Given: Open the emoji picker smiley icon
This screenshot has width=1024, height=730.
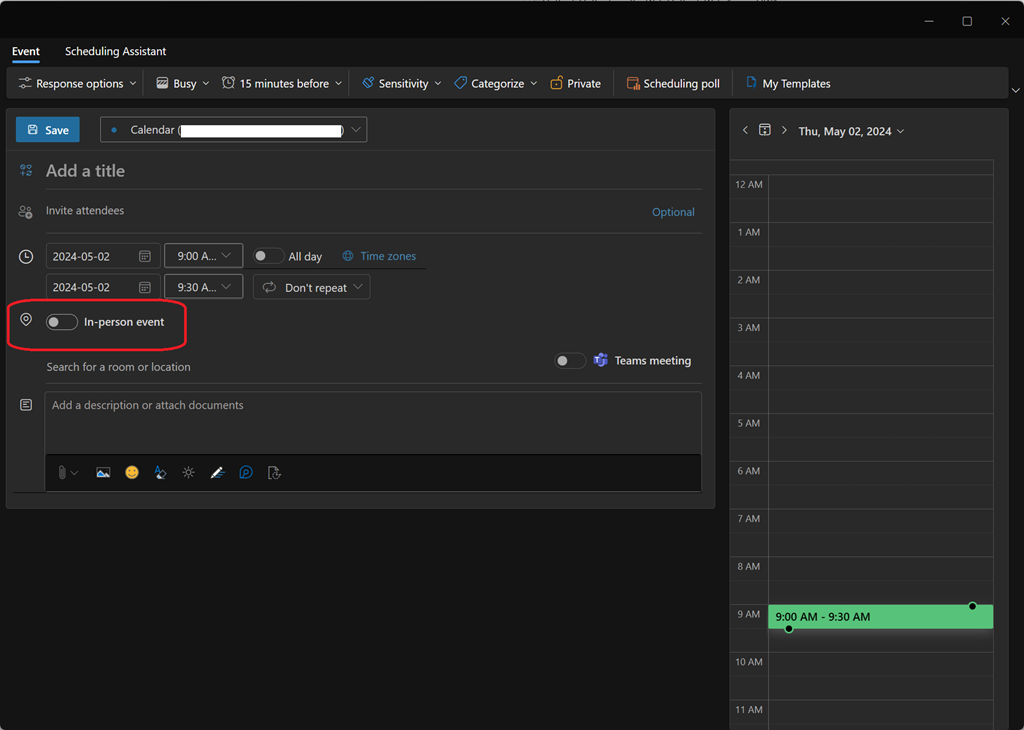Looking at the screenshot, I should [x=132, y=473].
